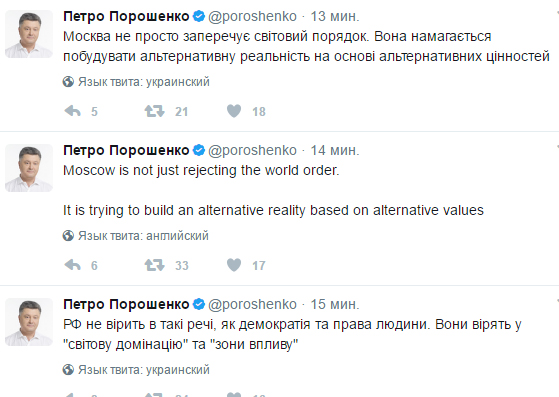Open @poroshenko handle in the 14 мин. tweet
Screen dimensions: 559x397
(x=252, y=151)
